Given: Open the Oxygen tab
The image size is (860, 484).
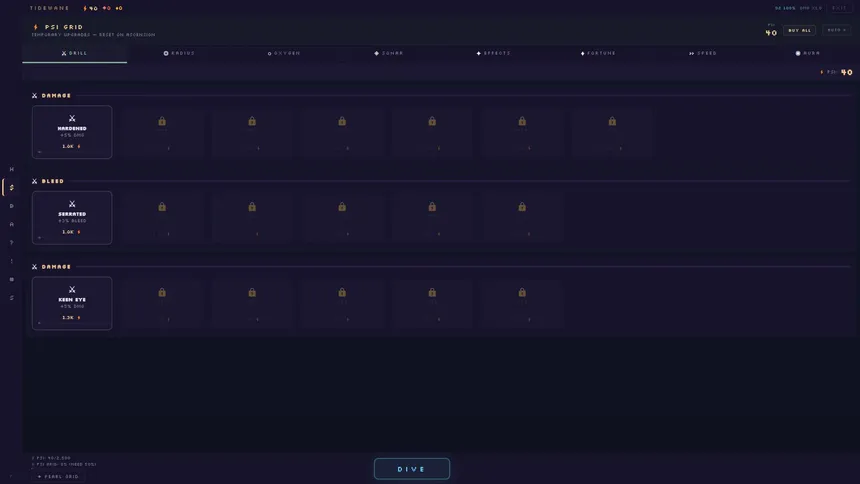Looking at the screenshot, I should coord(284,53).
